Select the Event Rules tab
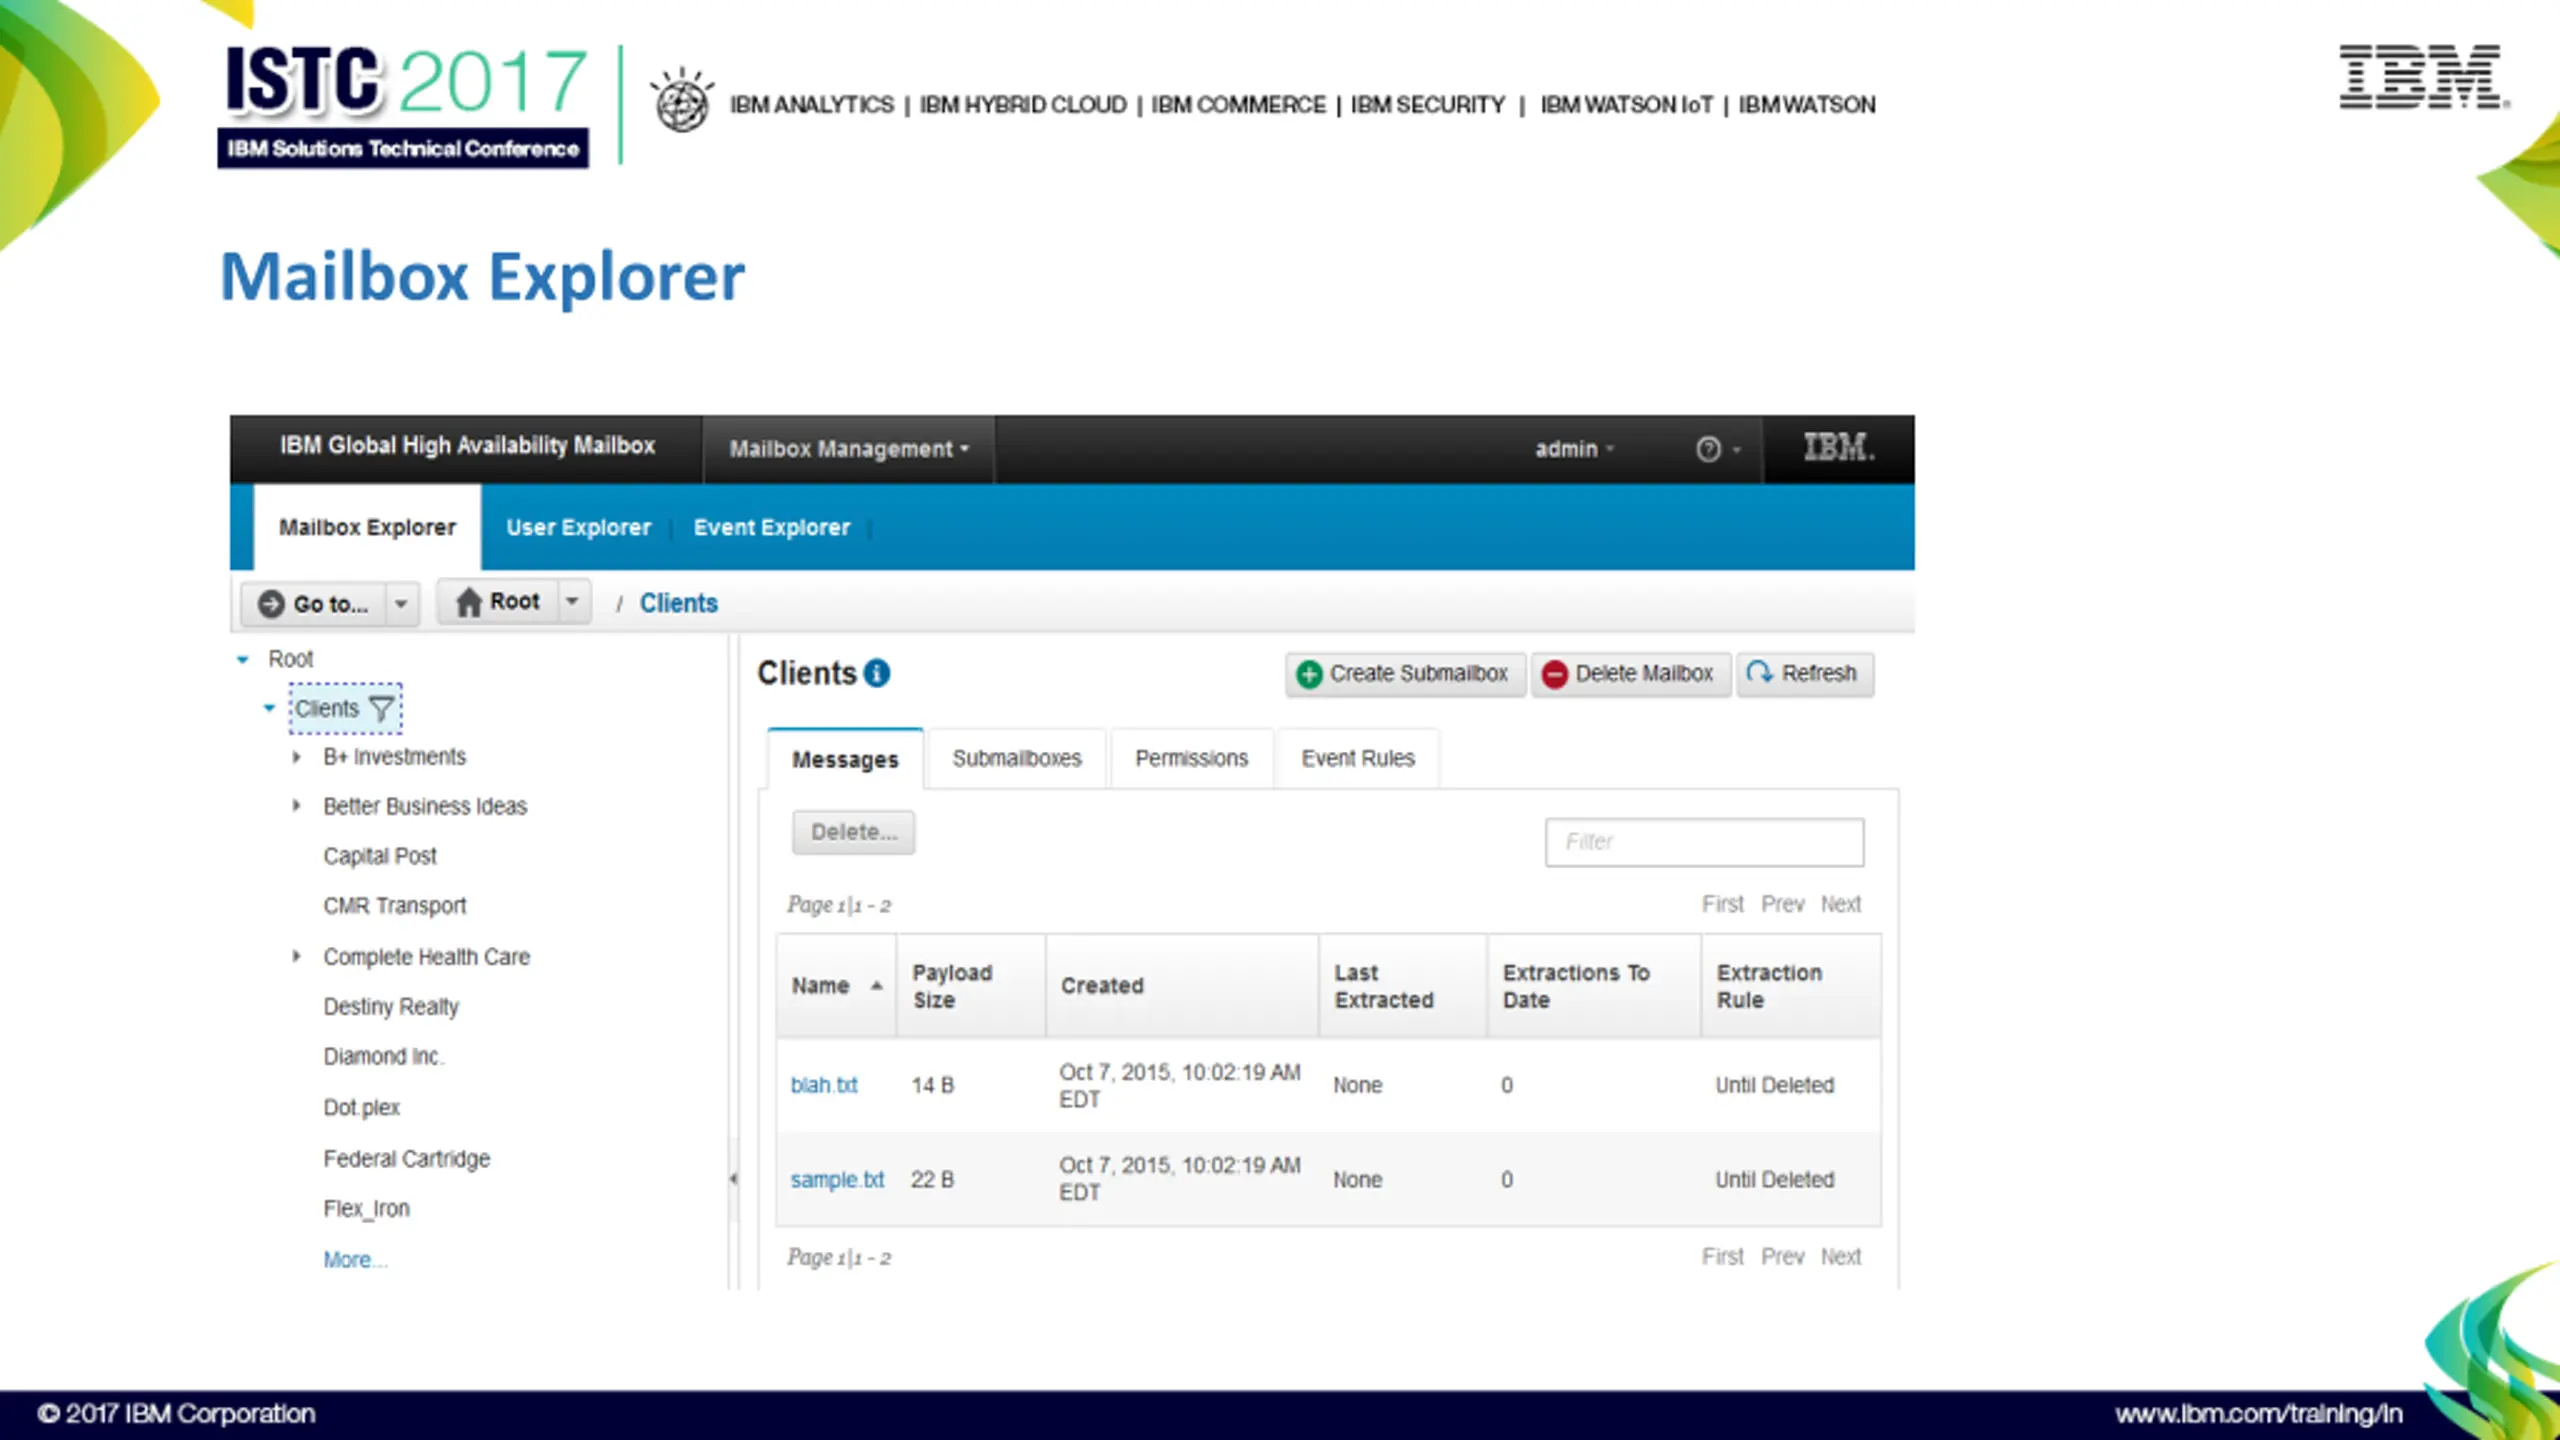Screen dimensions: 2560x1440 tap(1358, 759)
